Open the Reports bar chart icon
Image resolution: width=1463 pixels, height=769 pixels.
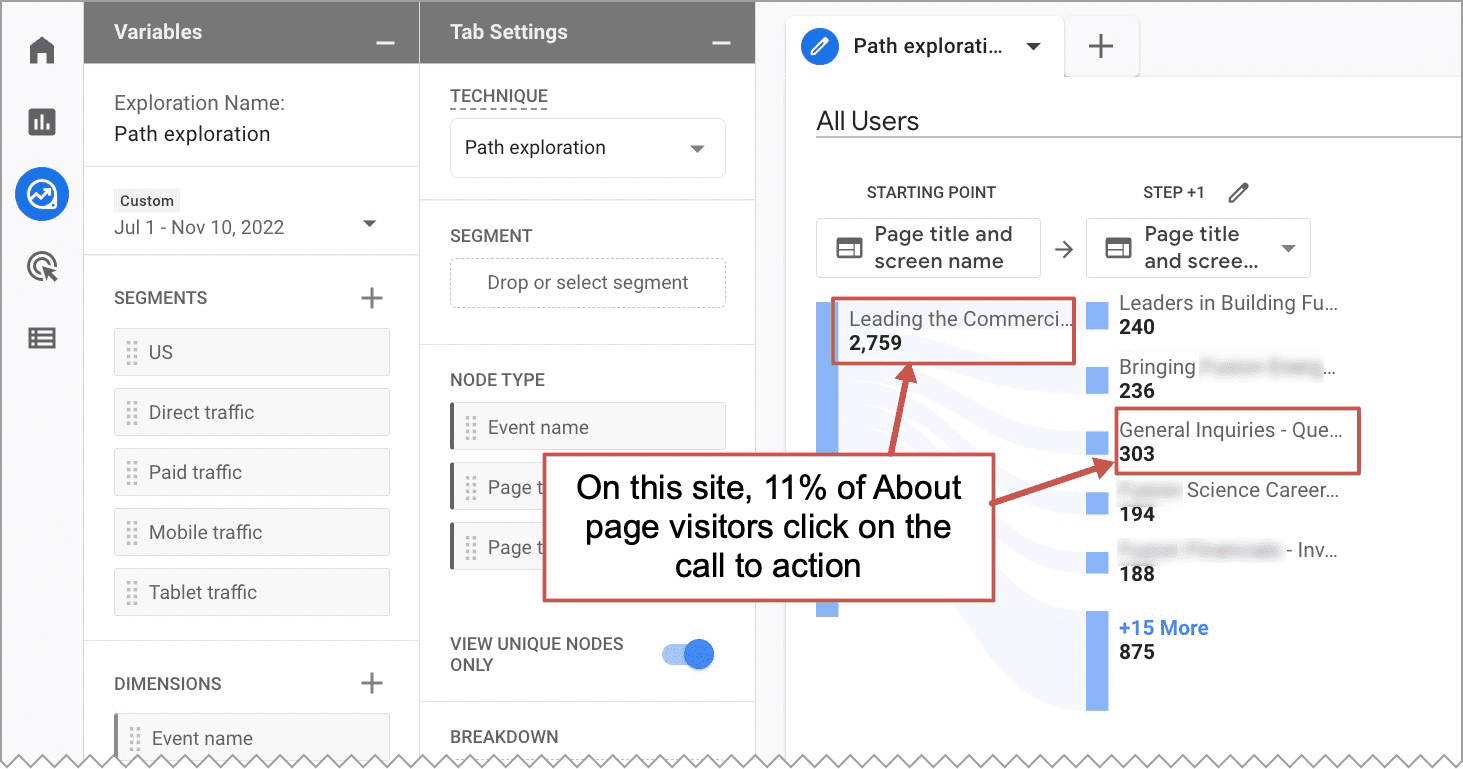[x=42, y=122]
